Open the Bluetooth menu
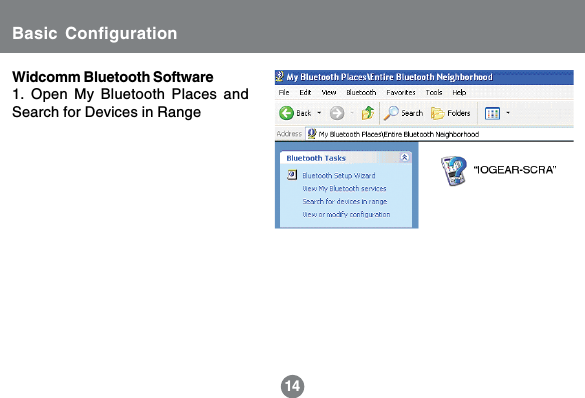Image resolution: width=585 pixels, height=398 pixels. point(361,92)
